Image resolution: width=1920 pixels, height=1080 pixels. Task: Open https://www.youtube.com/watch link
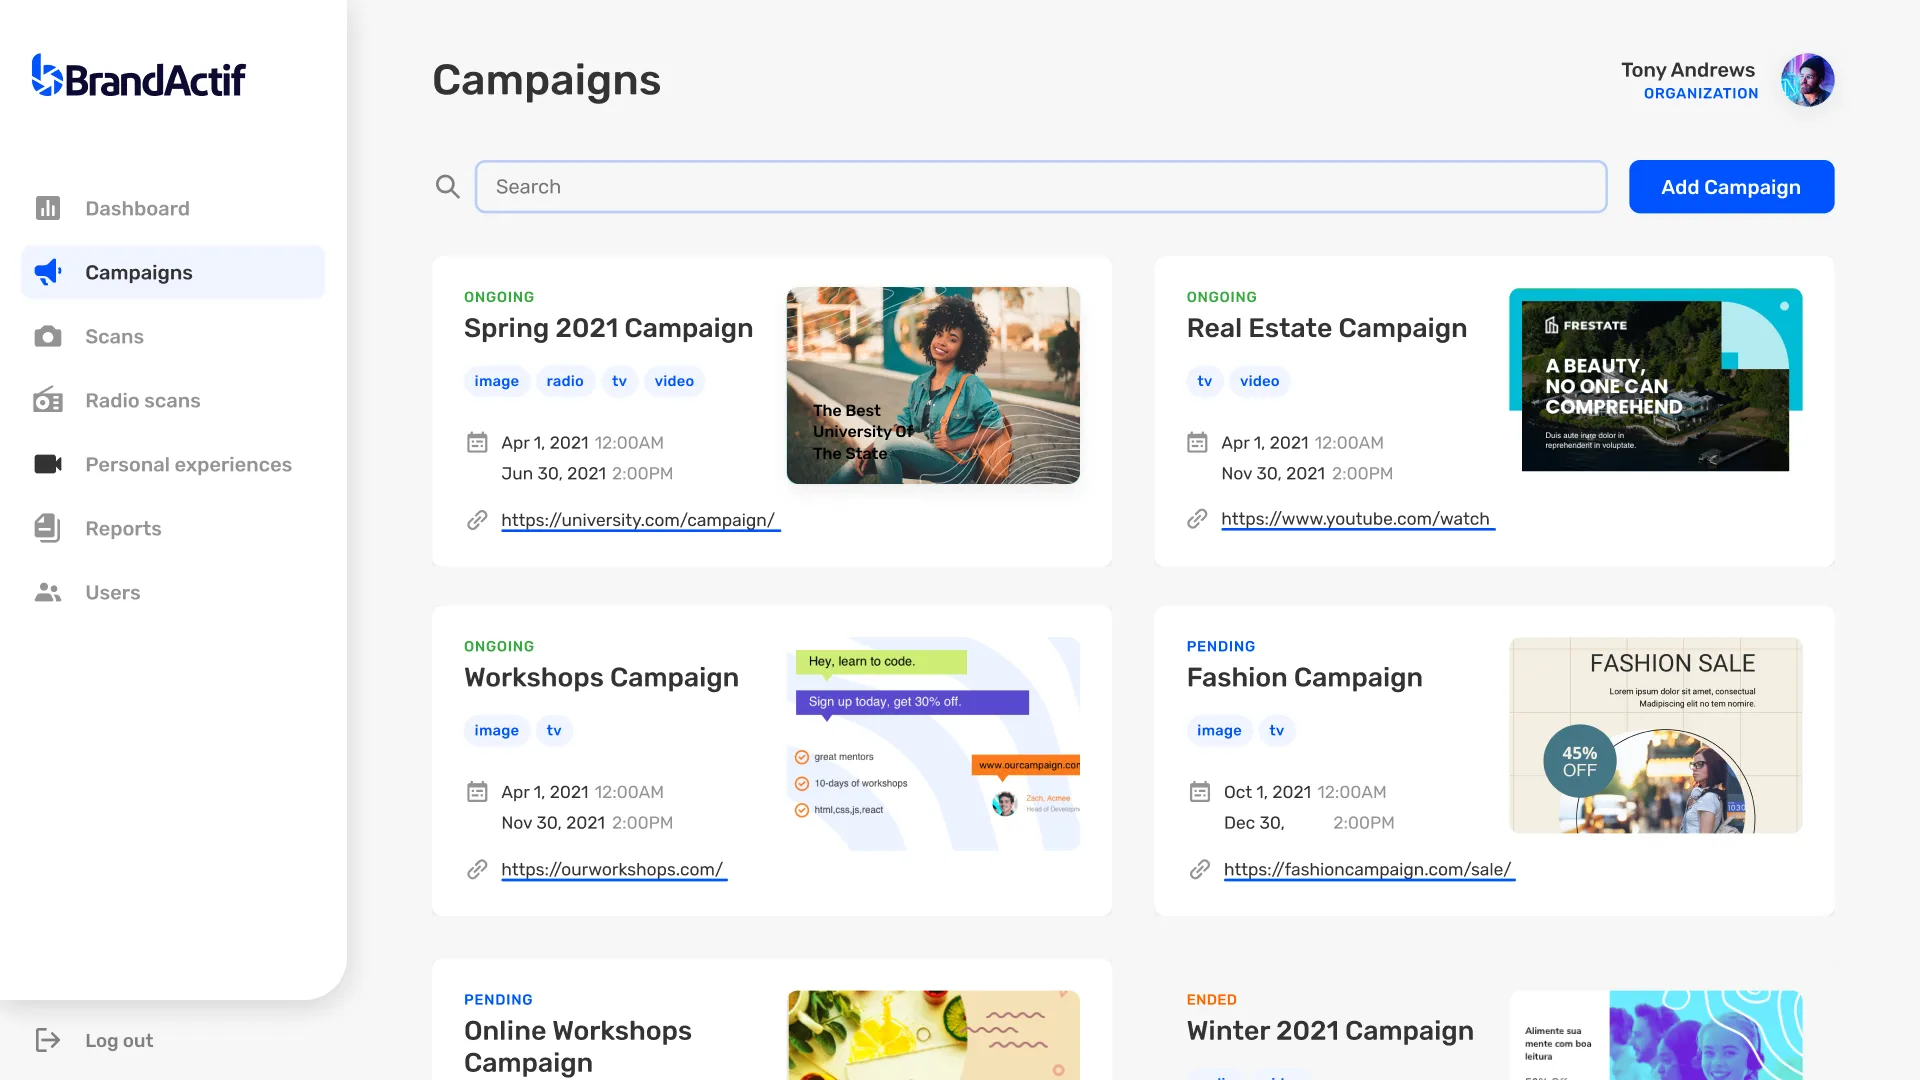pyautogui.click(x=1357, y=519)
